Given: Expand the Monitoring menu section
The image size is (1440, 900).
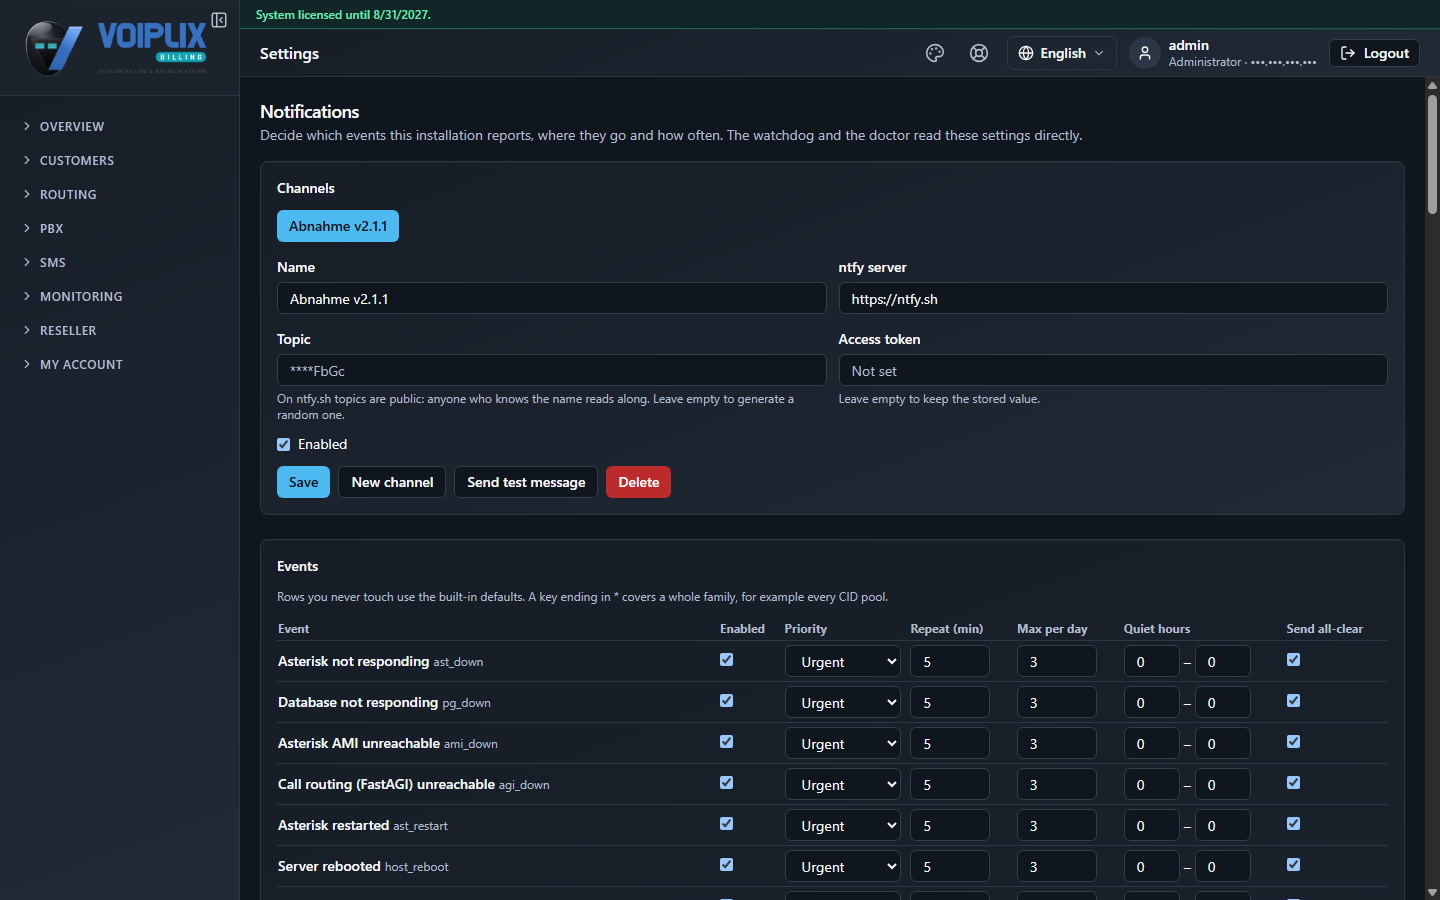Looking at the screenshot, I should click(x=81, y=297).
